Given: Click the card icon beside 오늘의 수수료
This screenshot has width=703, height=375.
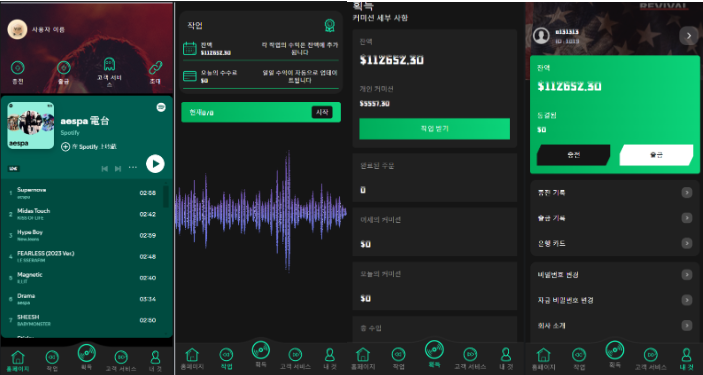Looking at the screenshot, I should coord(190,76).
